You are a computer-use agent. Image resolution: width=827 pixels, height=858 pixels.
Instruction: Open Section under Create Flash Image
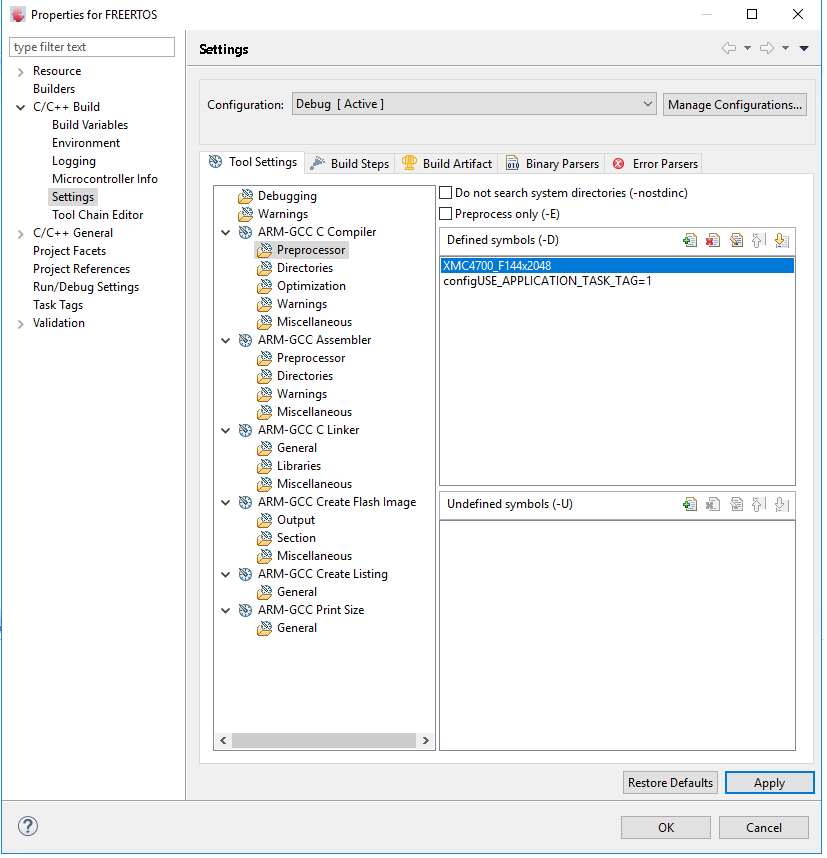(x=296, y=538)
